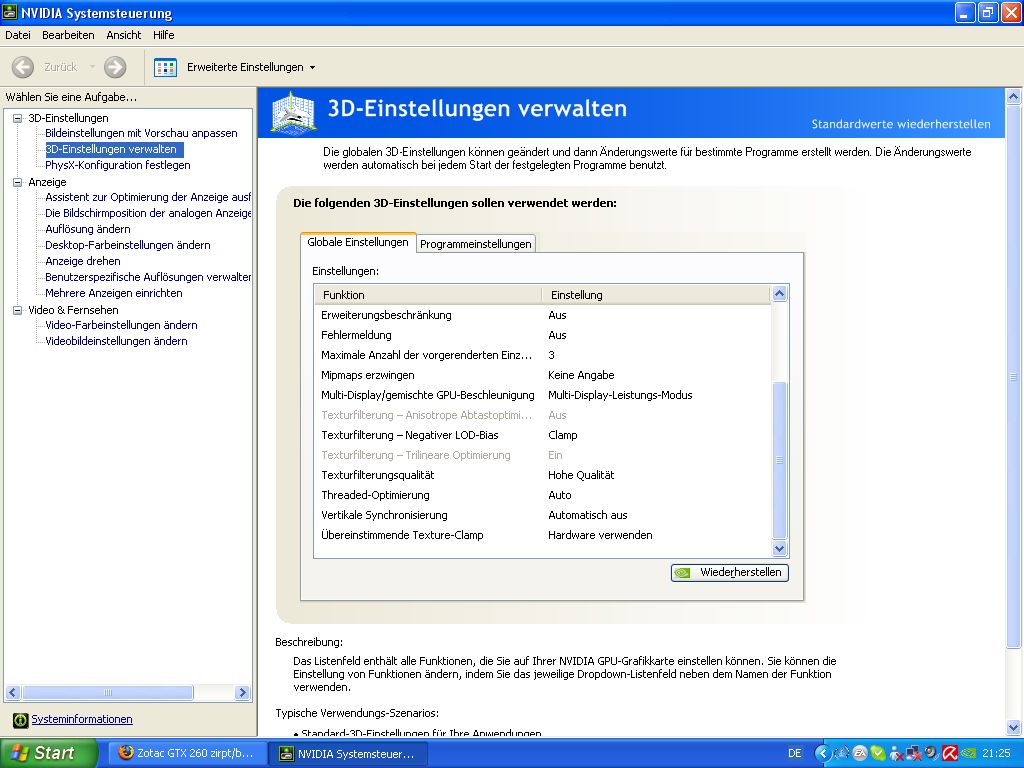Click the Erweiterte Einstellungen grid icon
1024x768 pixels.
coord(165,67)
